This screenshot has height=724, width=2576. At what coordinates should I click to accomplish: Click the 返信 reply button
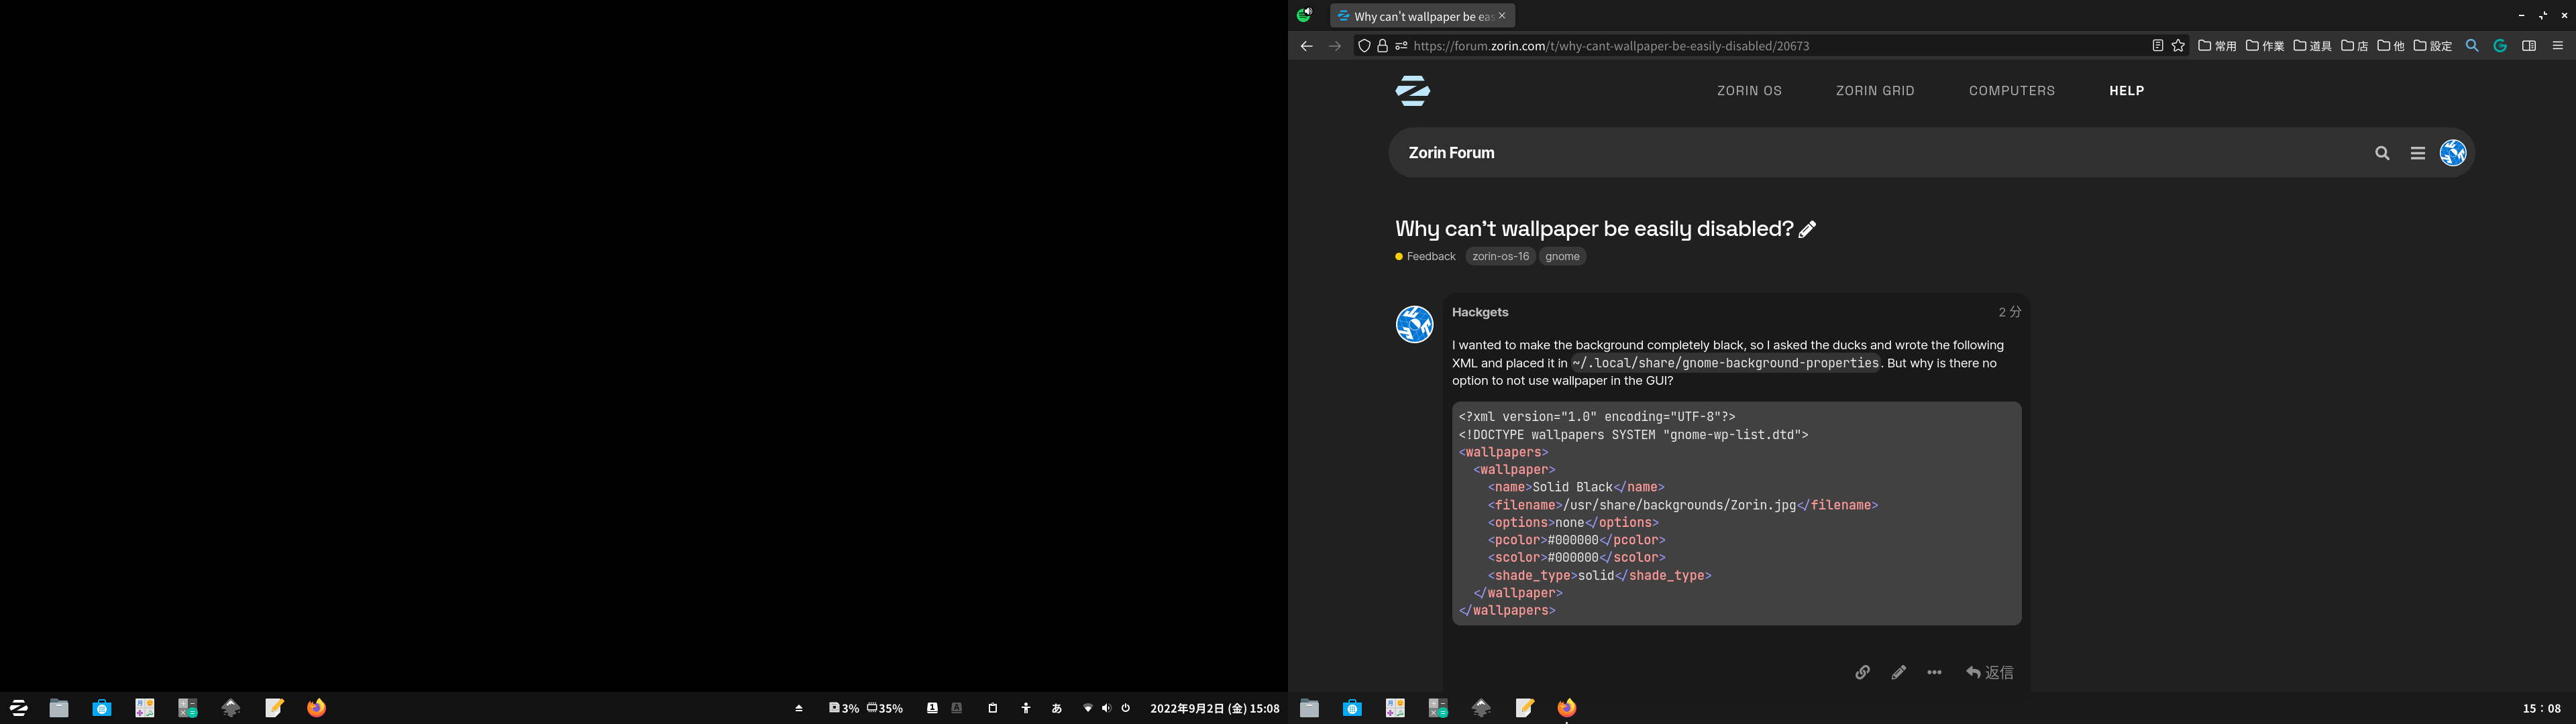click(1989, 672)
